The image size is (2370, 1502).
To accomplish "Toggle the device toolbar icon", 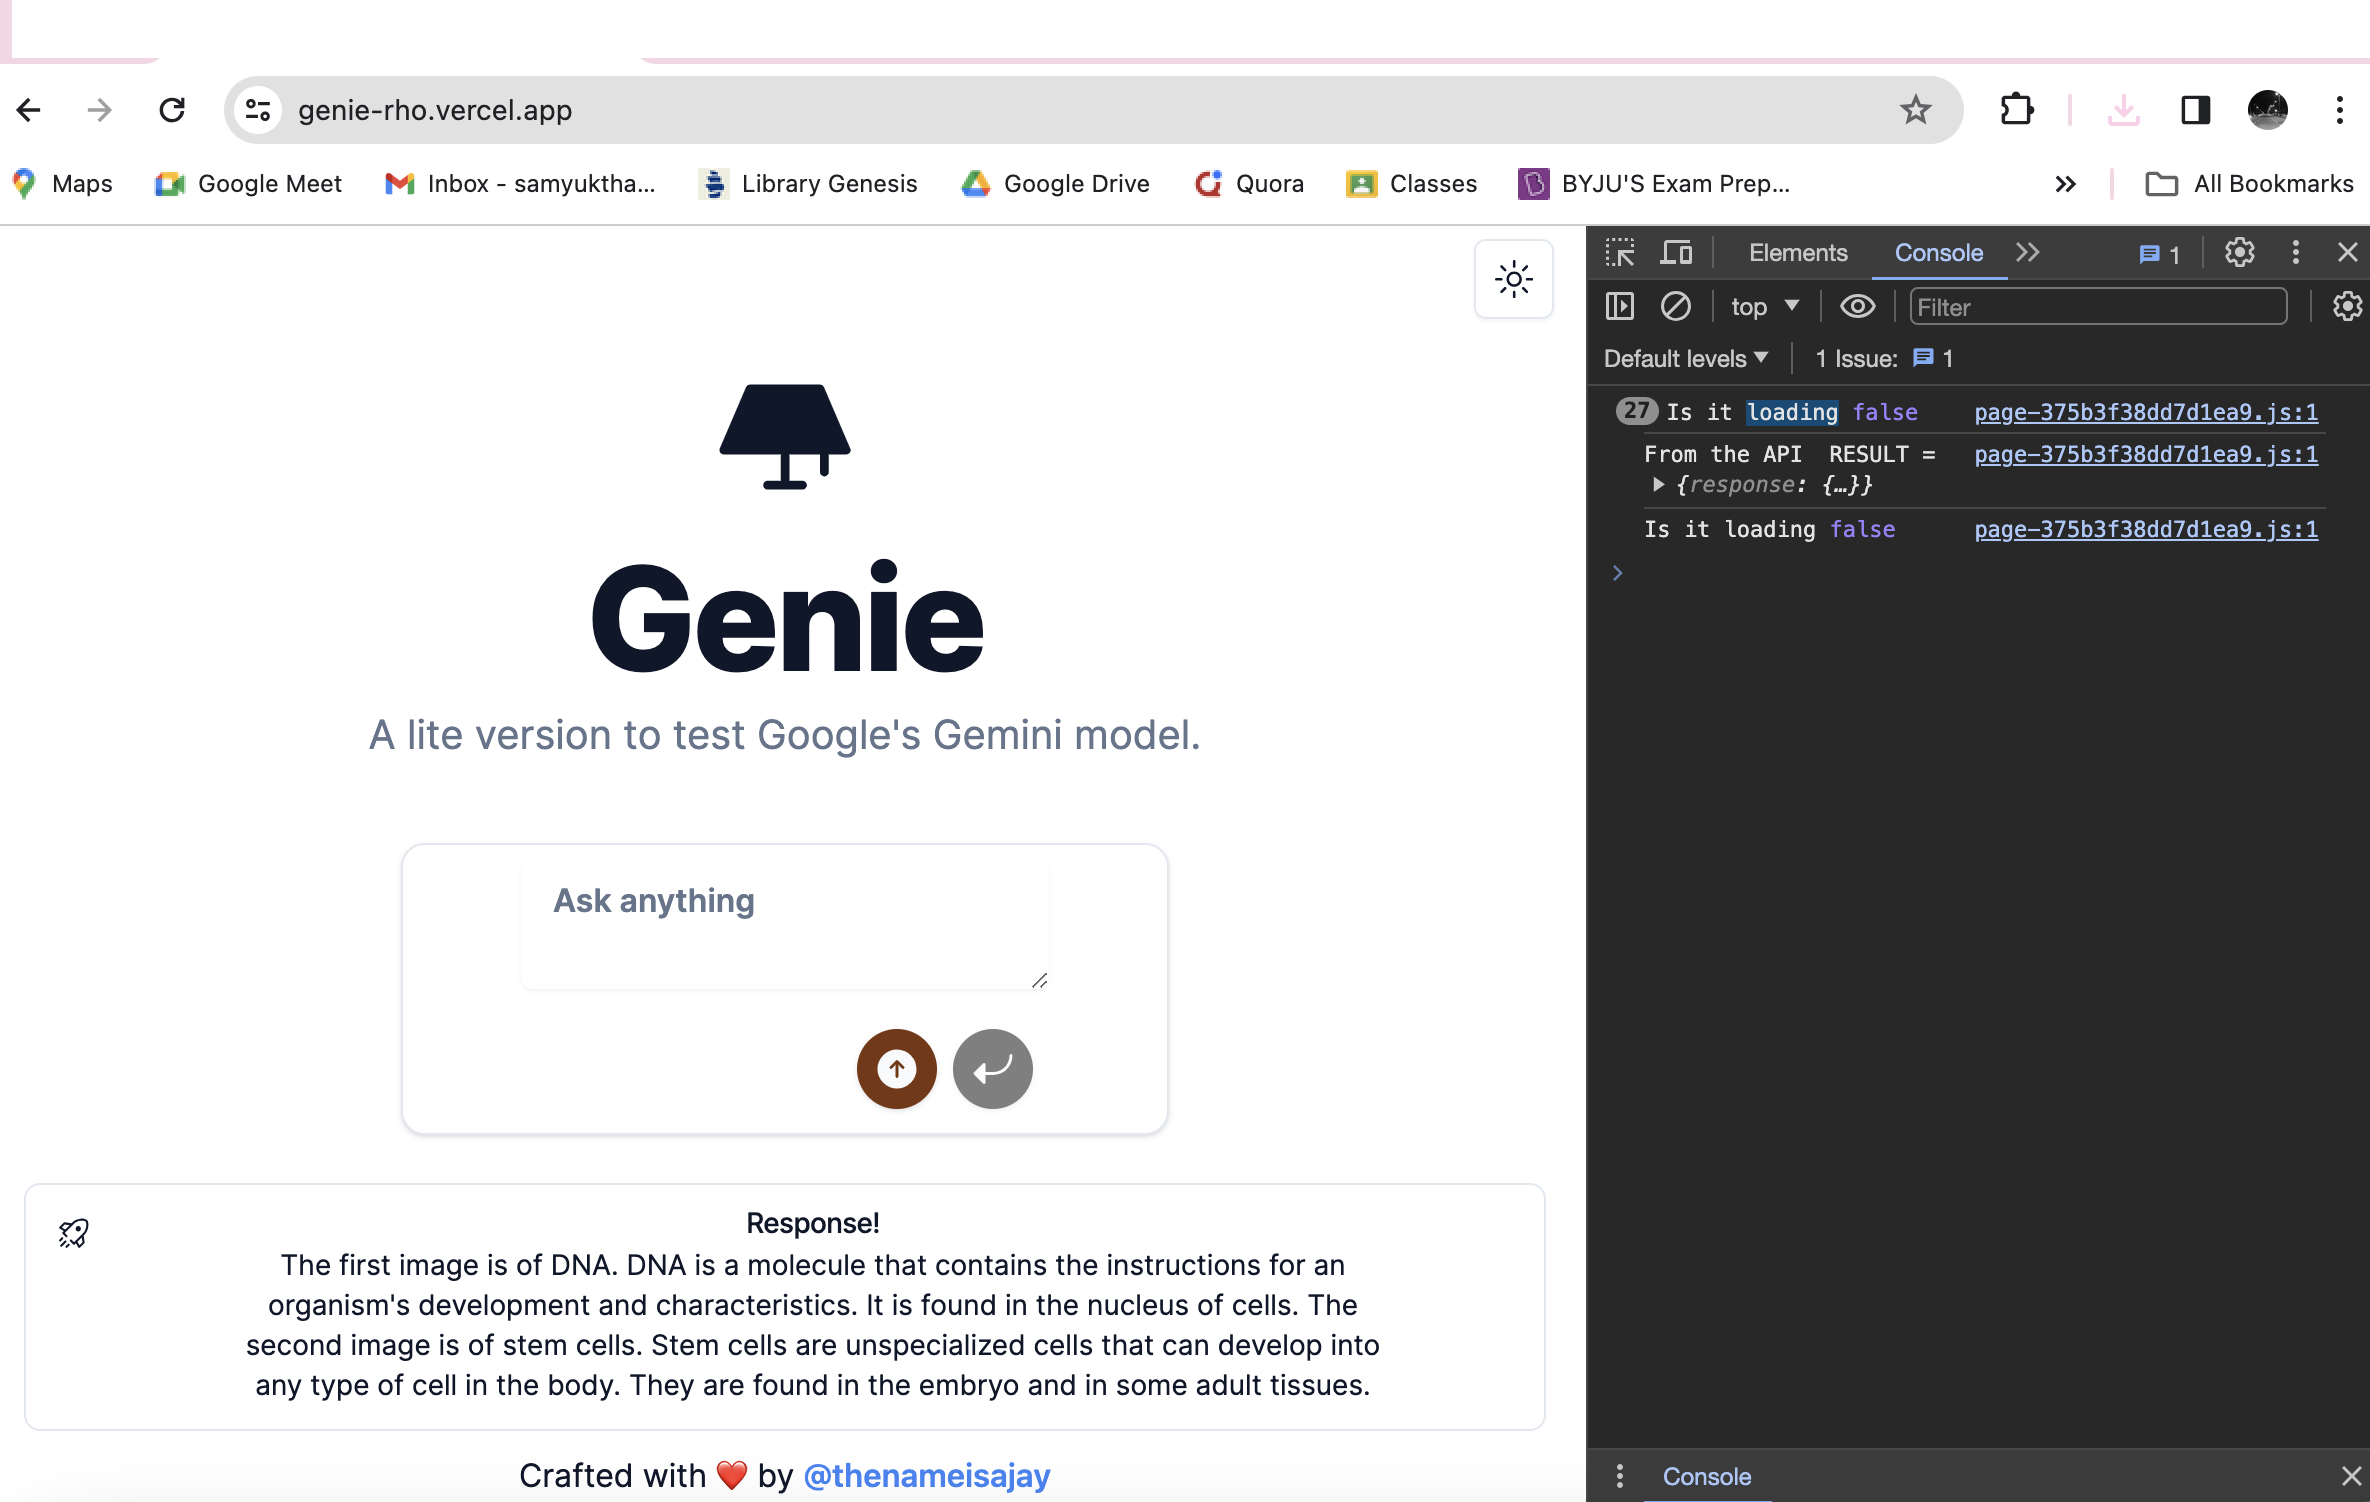I will [1676, 253].
